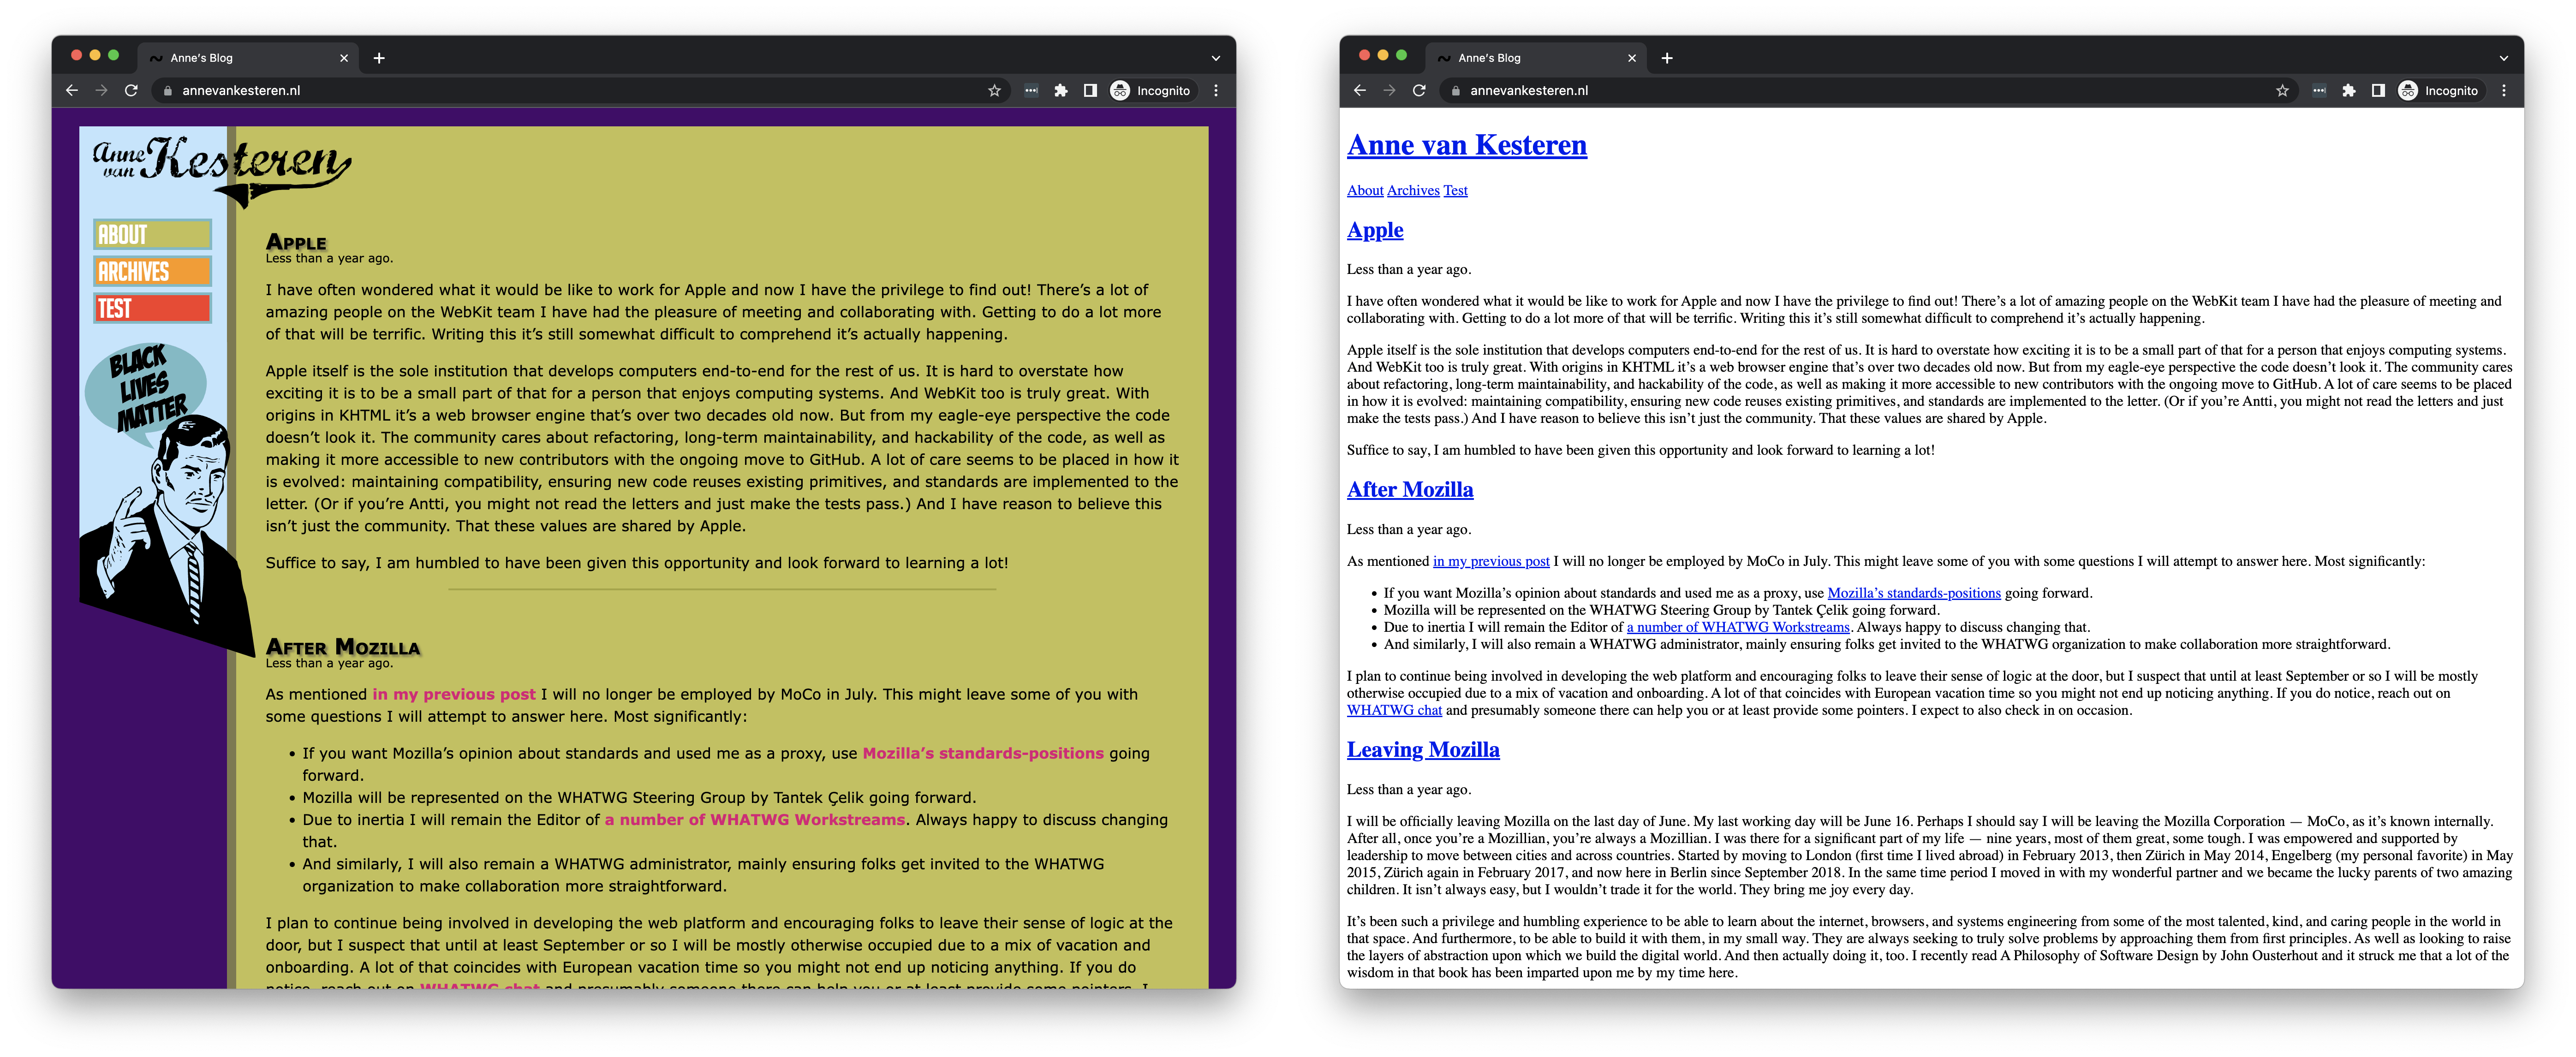This screenshot has height=1057, width=2576.
Task: Follow 'Mozilla's standards-positions' link in unstyled page
Action: coord(1913,593)
